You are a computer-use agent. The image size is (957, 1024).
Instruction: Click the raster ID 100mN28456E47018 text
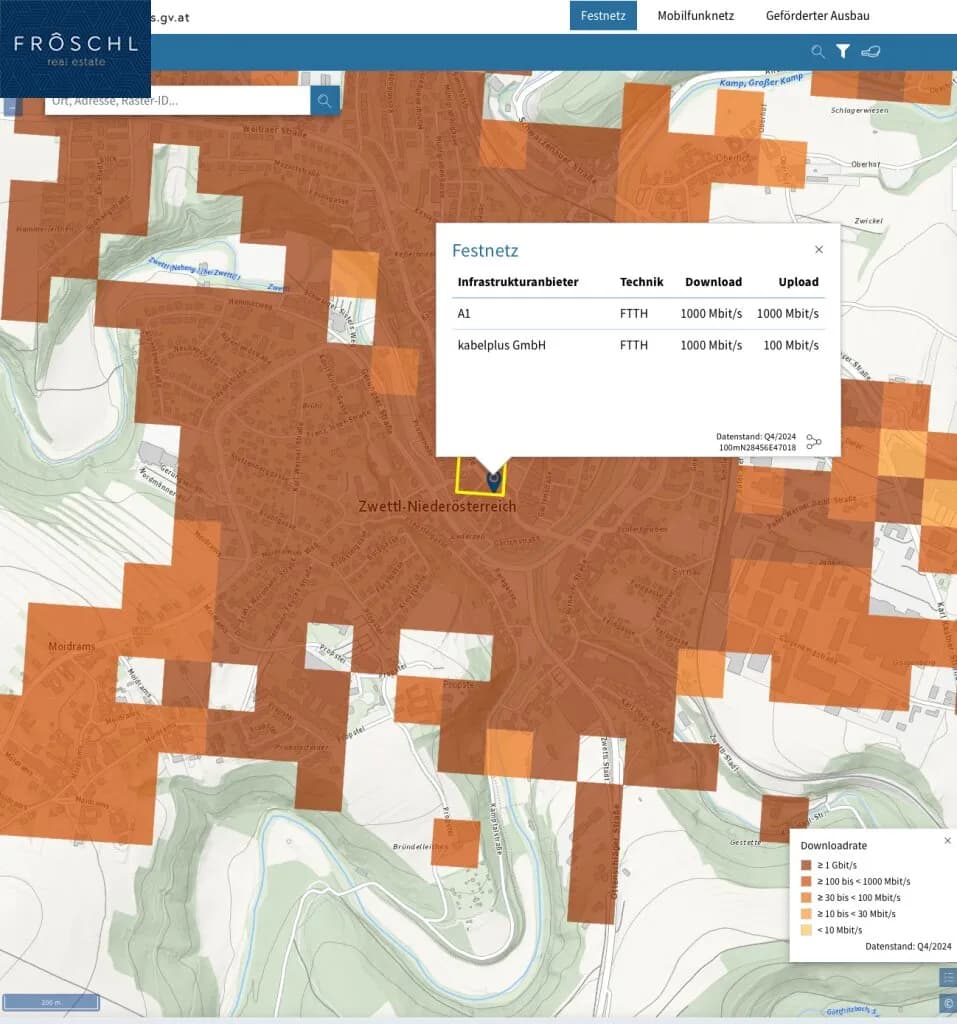(x=757, y=447)
